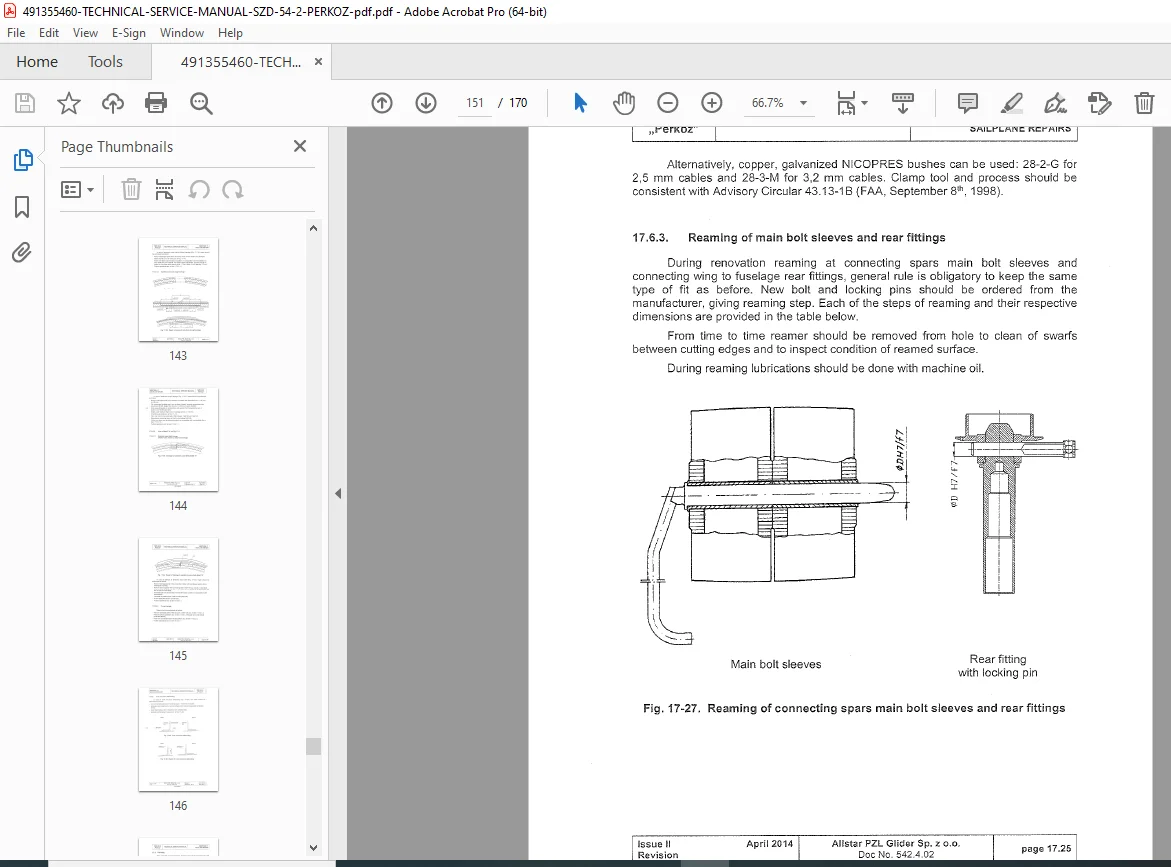Image resolution: width=1171 pixels, height=867 pixels.
Task: Rotate the page counterclockwise
Action: (199, 190)
